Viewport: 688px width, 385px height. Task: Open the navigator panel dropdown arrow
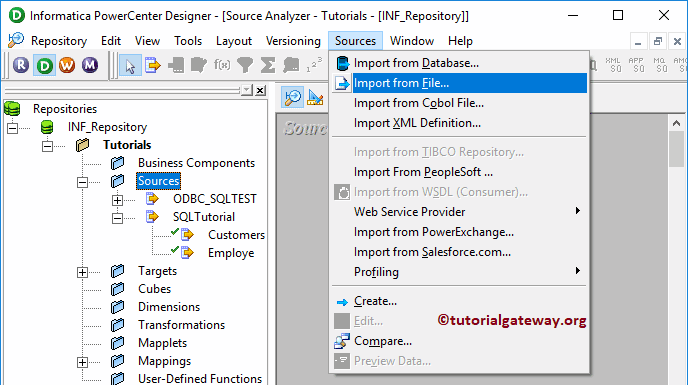click(x=247, y=90)
